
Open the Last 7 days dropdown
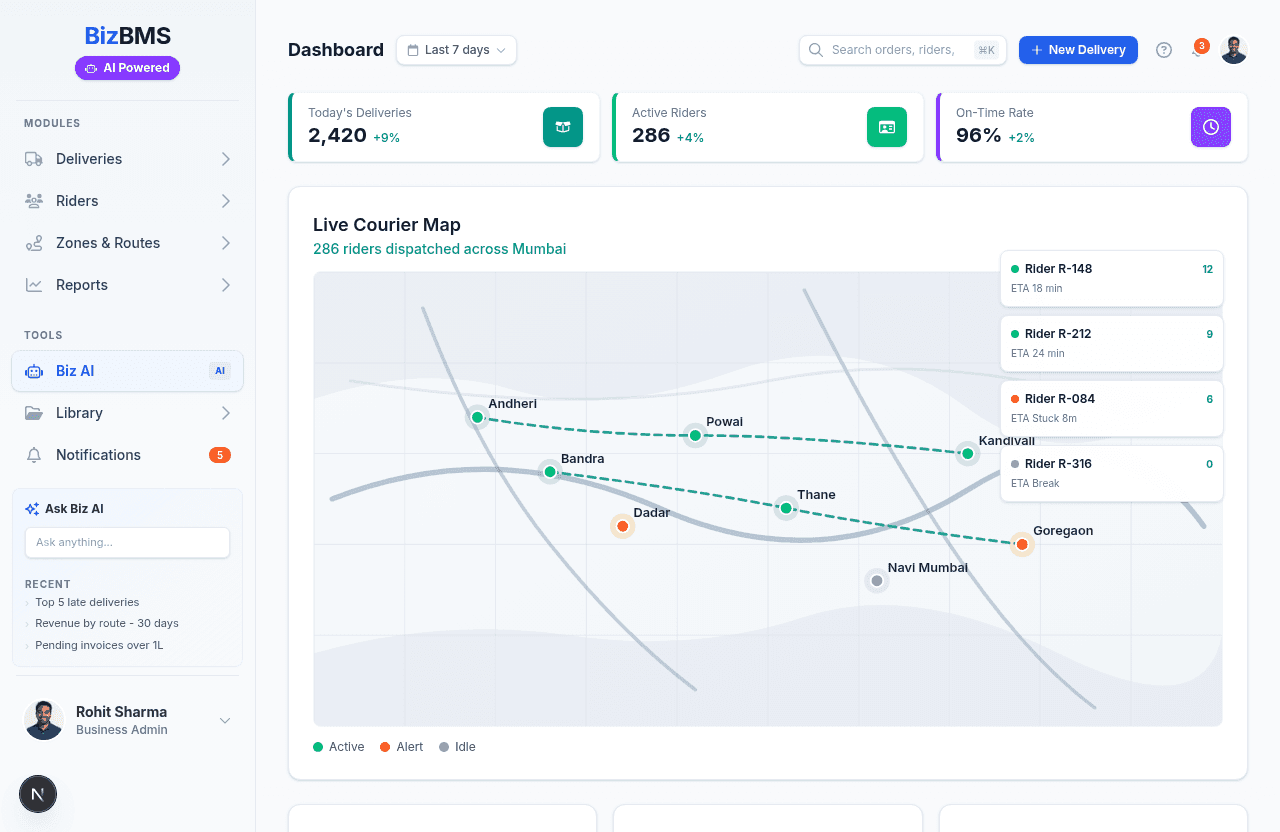tap(456, 50)
